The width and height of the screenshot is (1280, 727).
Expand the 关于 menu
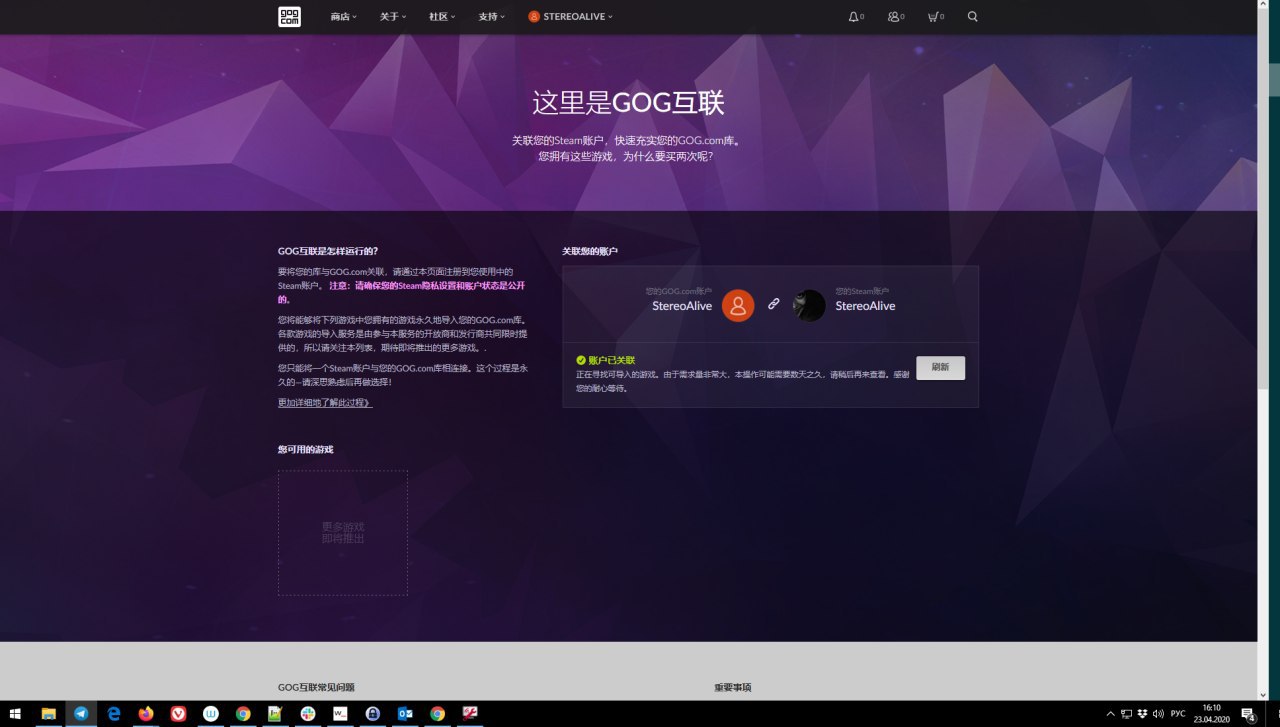point(393,17)
